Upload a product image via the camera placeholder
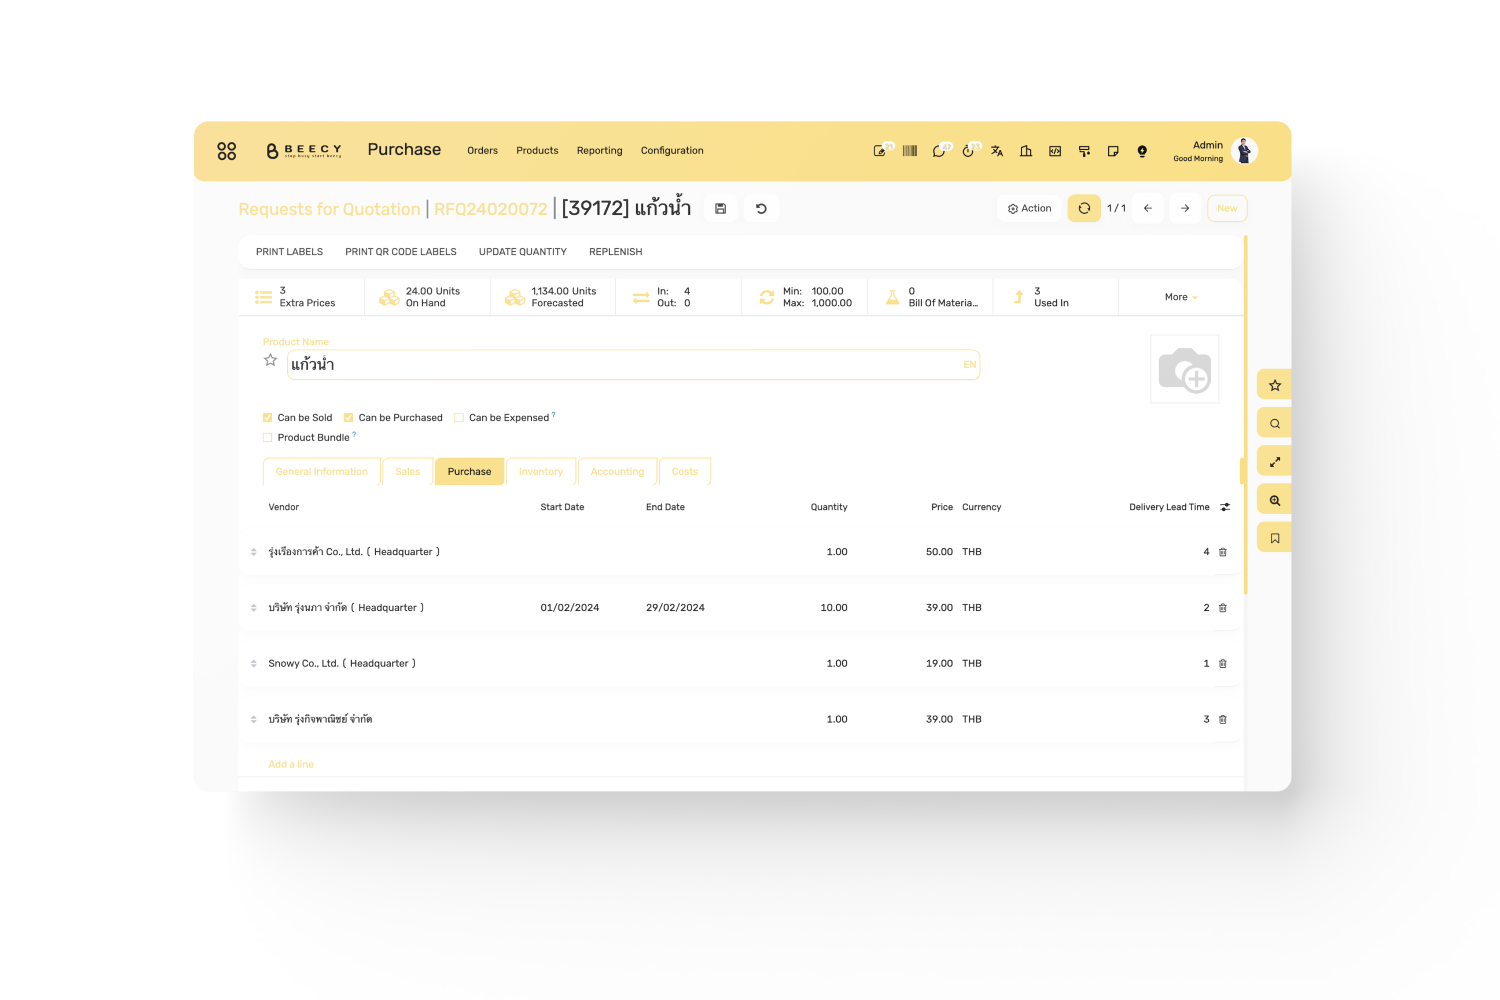Viewport: 1500px width, 1000px height. click(x=1185, y=369)
